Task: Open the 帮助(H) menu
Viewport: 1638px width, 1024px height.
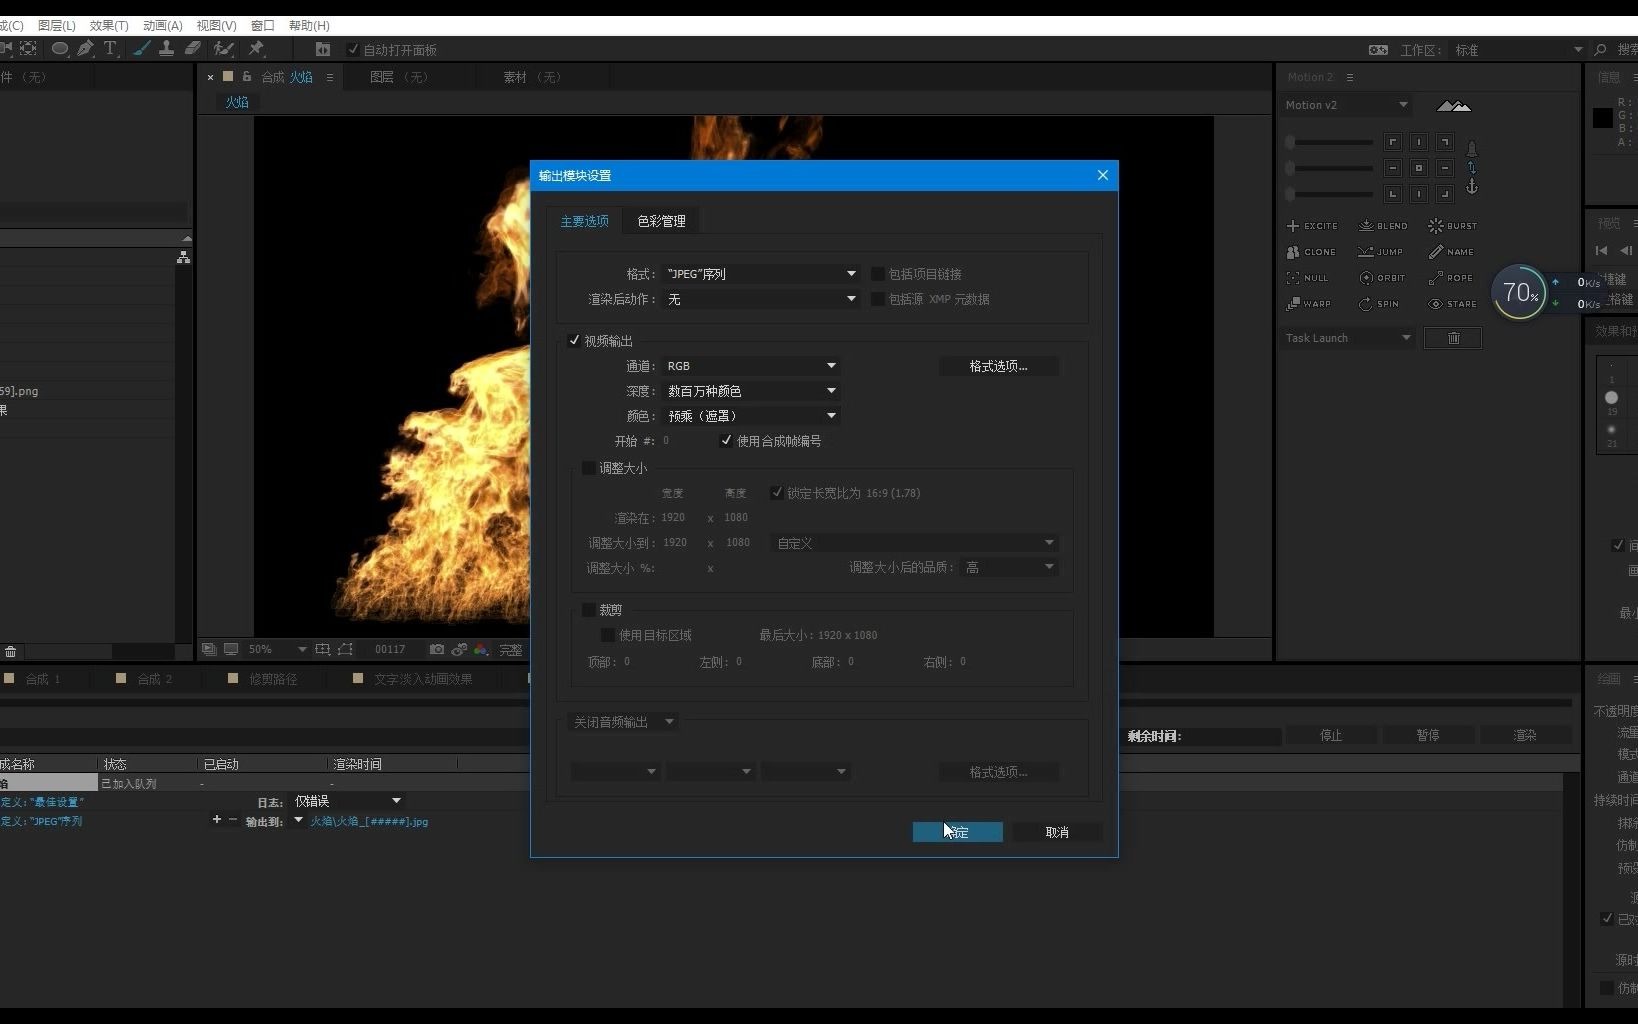Action: [x=309, y=25]
